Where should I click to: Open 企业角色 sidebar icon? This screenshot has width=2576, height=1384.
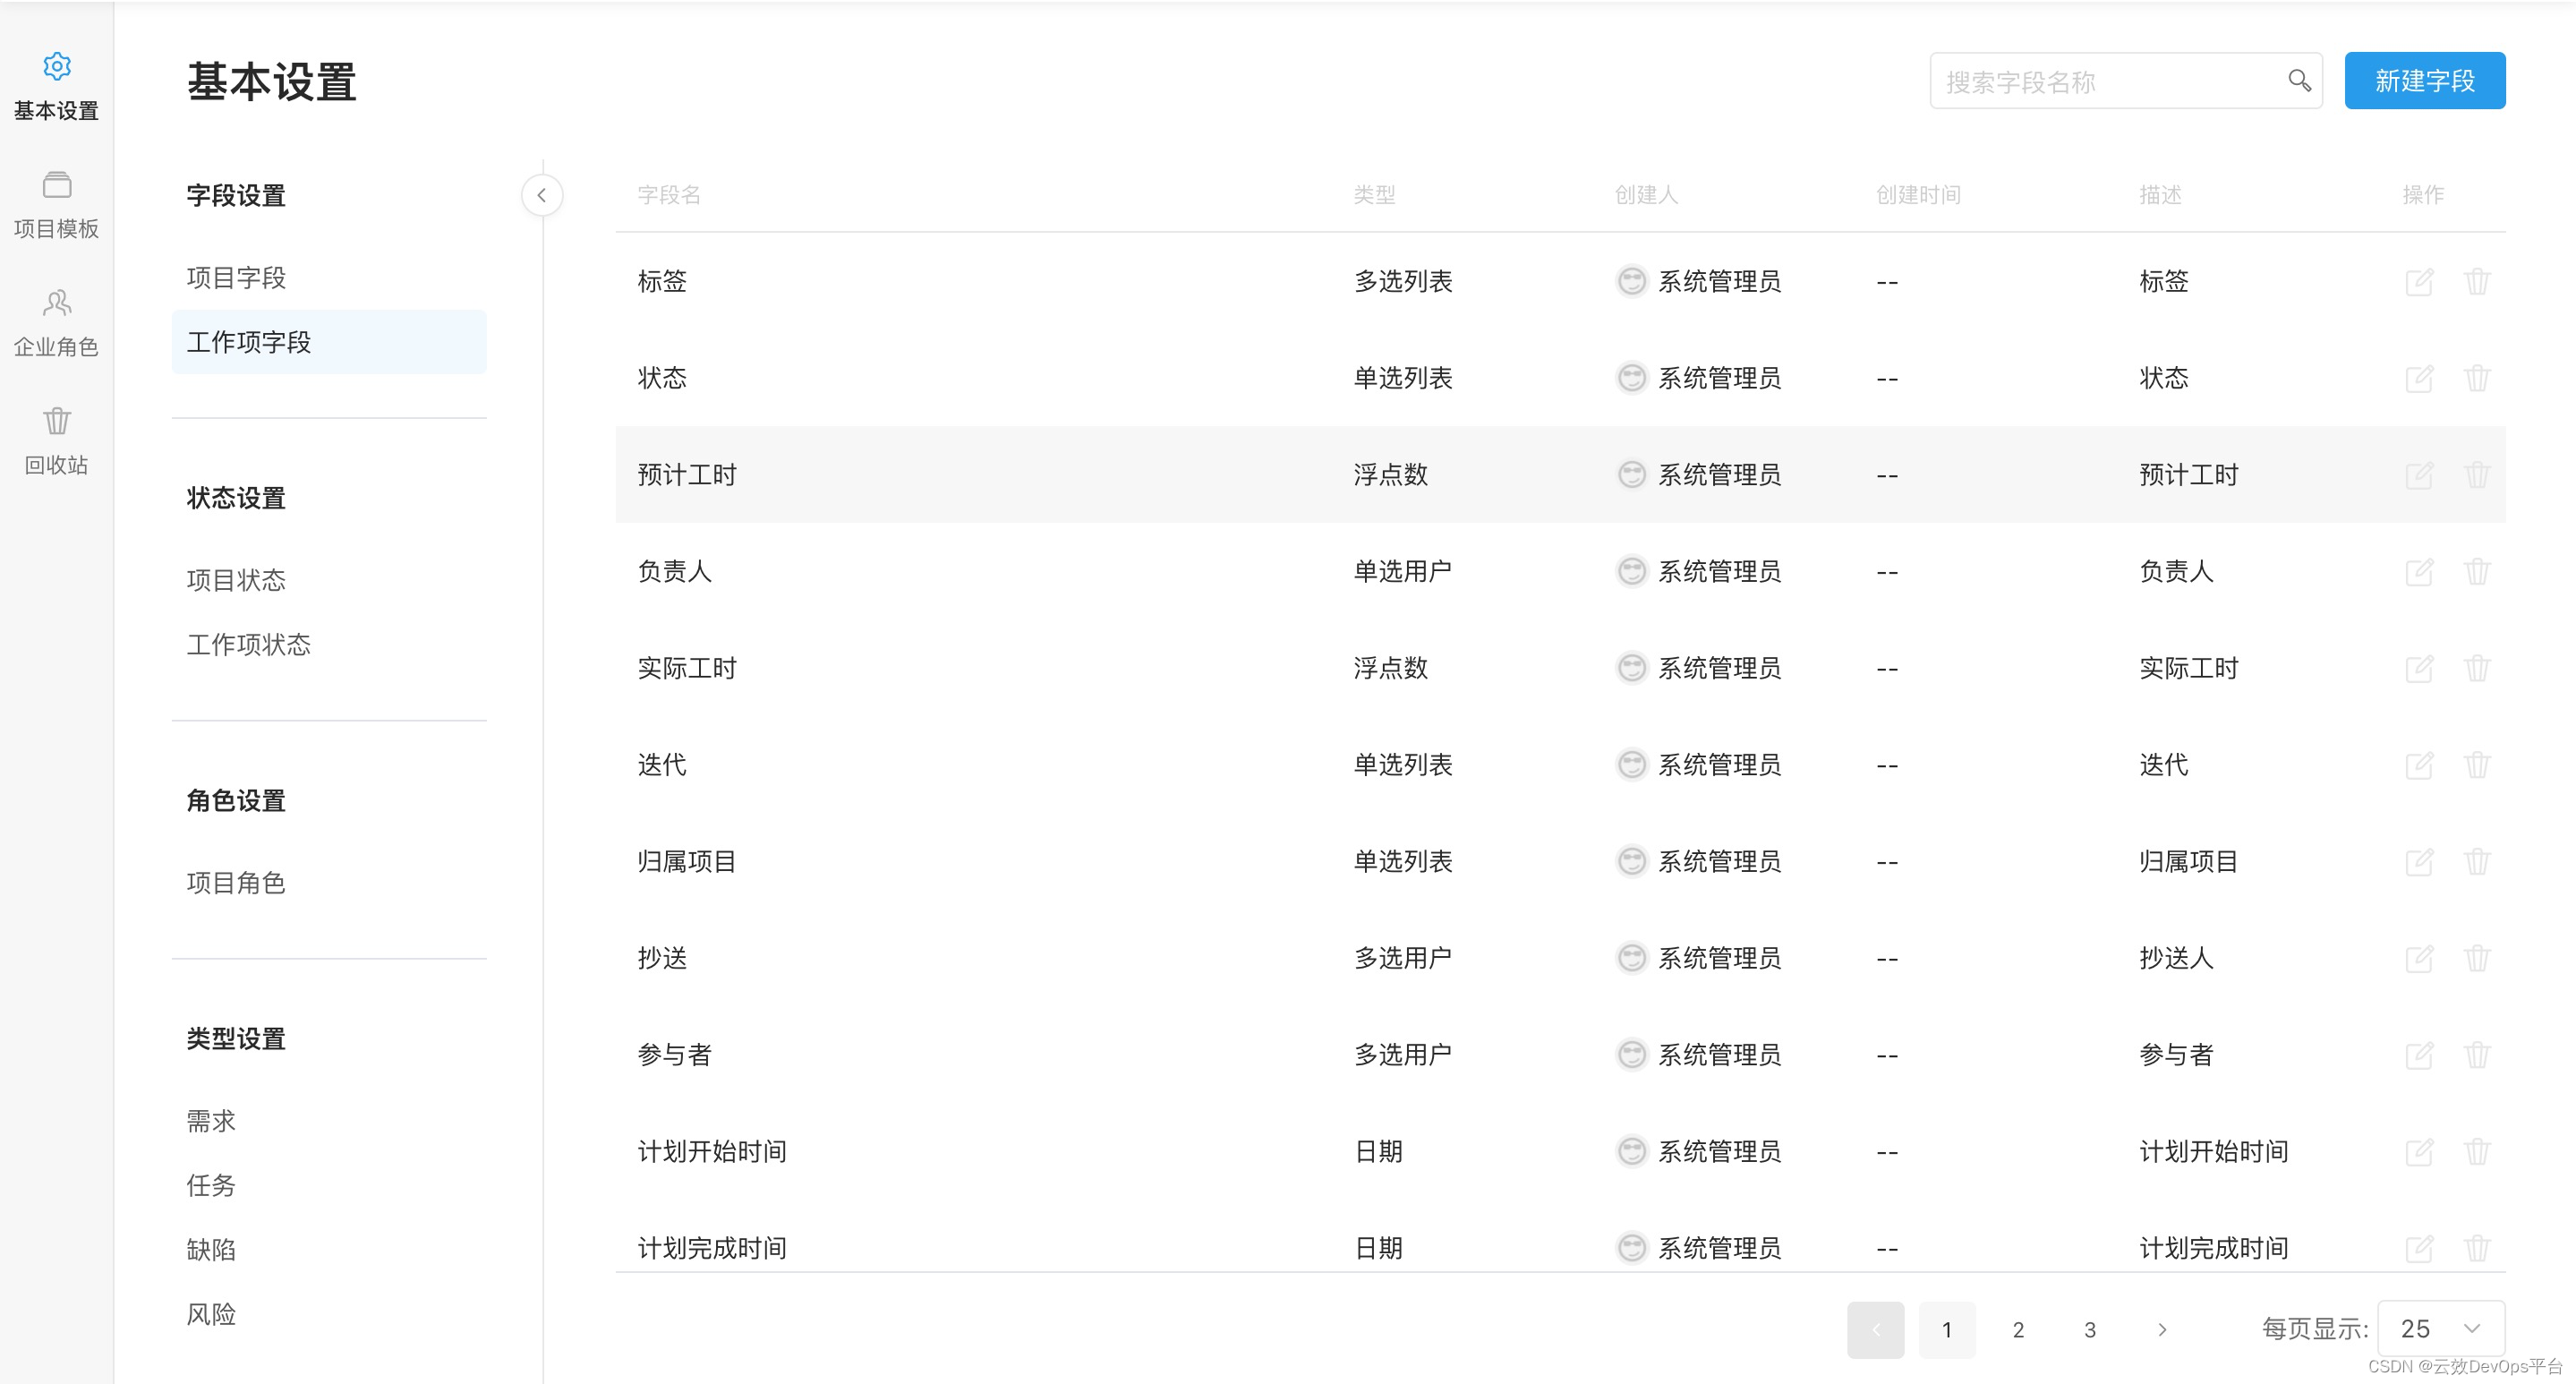(x=57, y=303)
